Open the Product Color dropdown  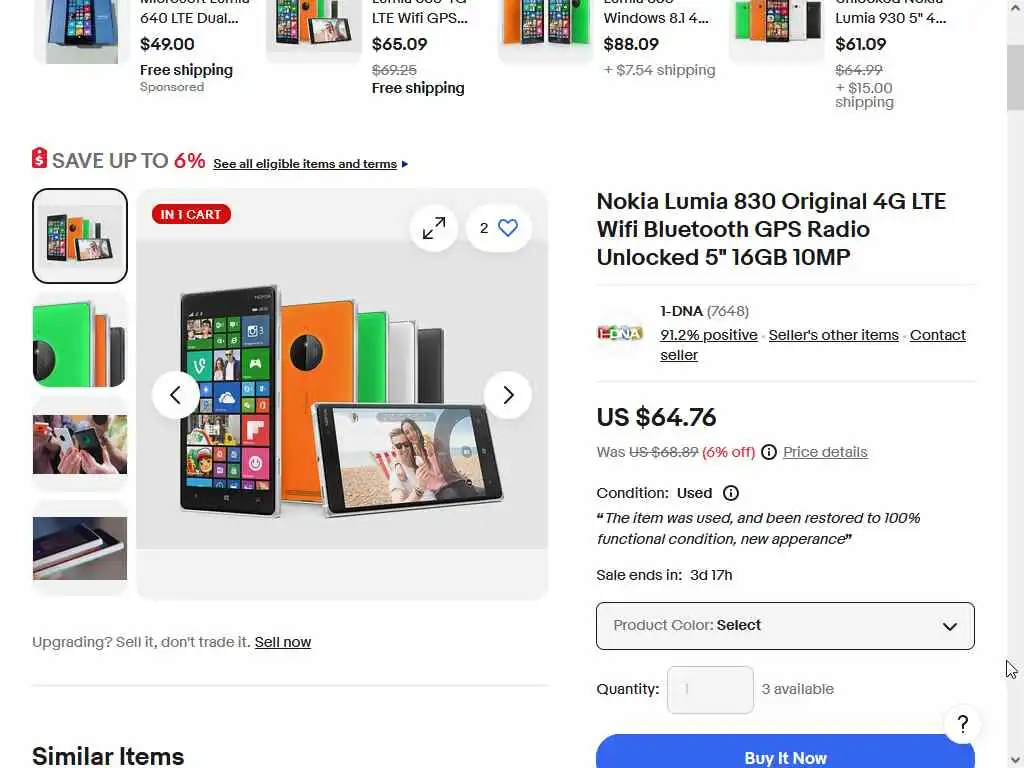(x=785, y=626)
